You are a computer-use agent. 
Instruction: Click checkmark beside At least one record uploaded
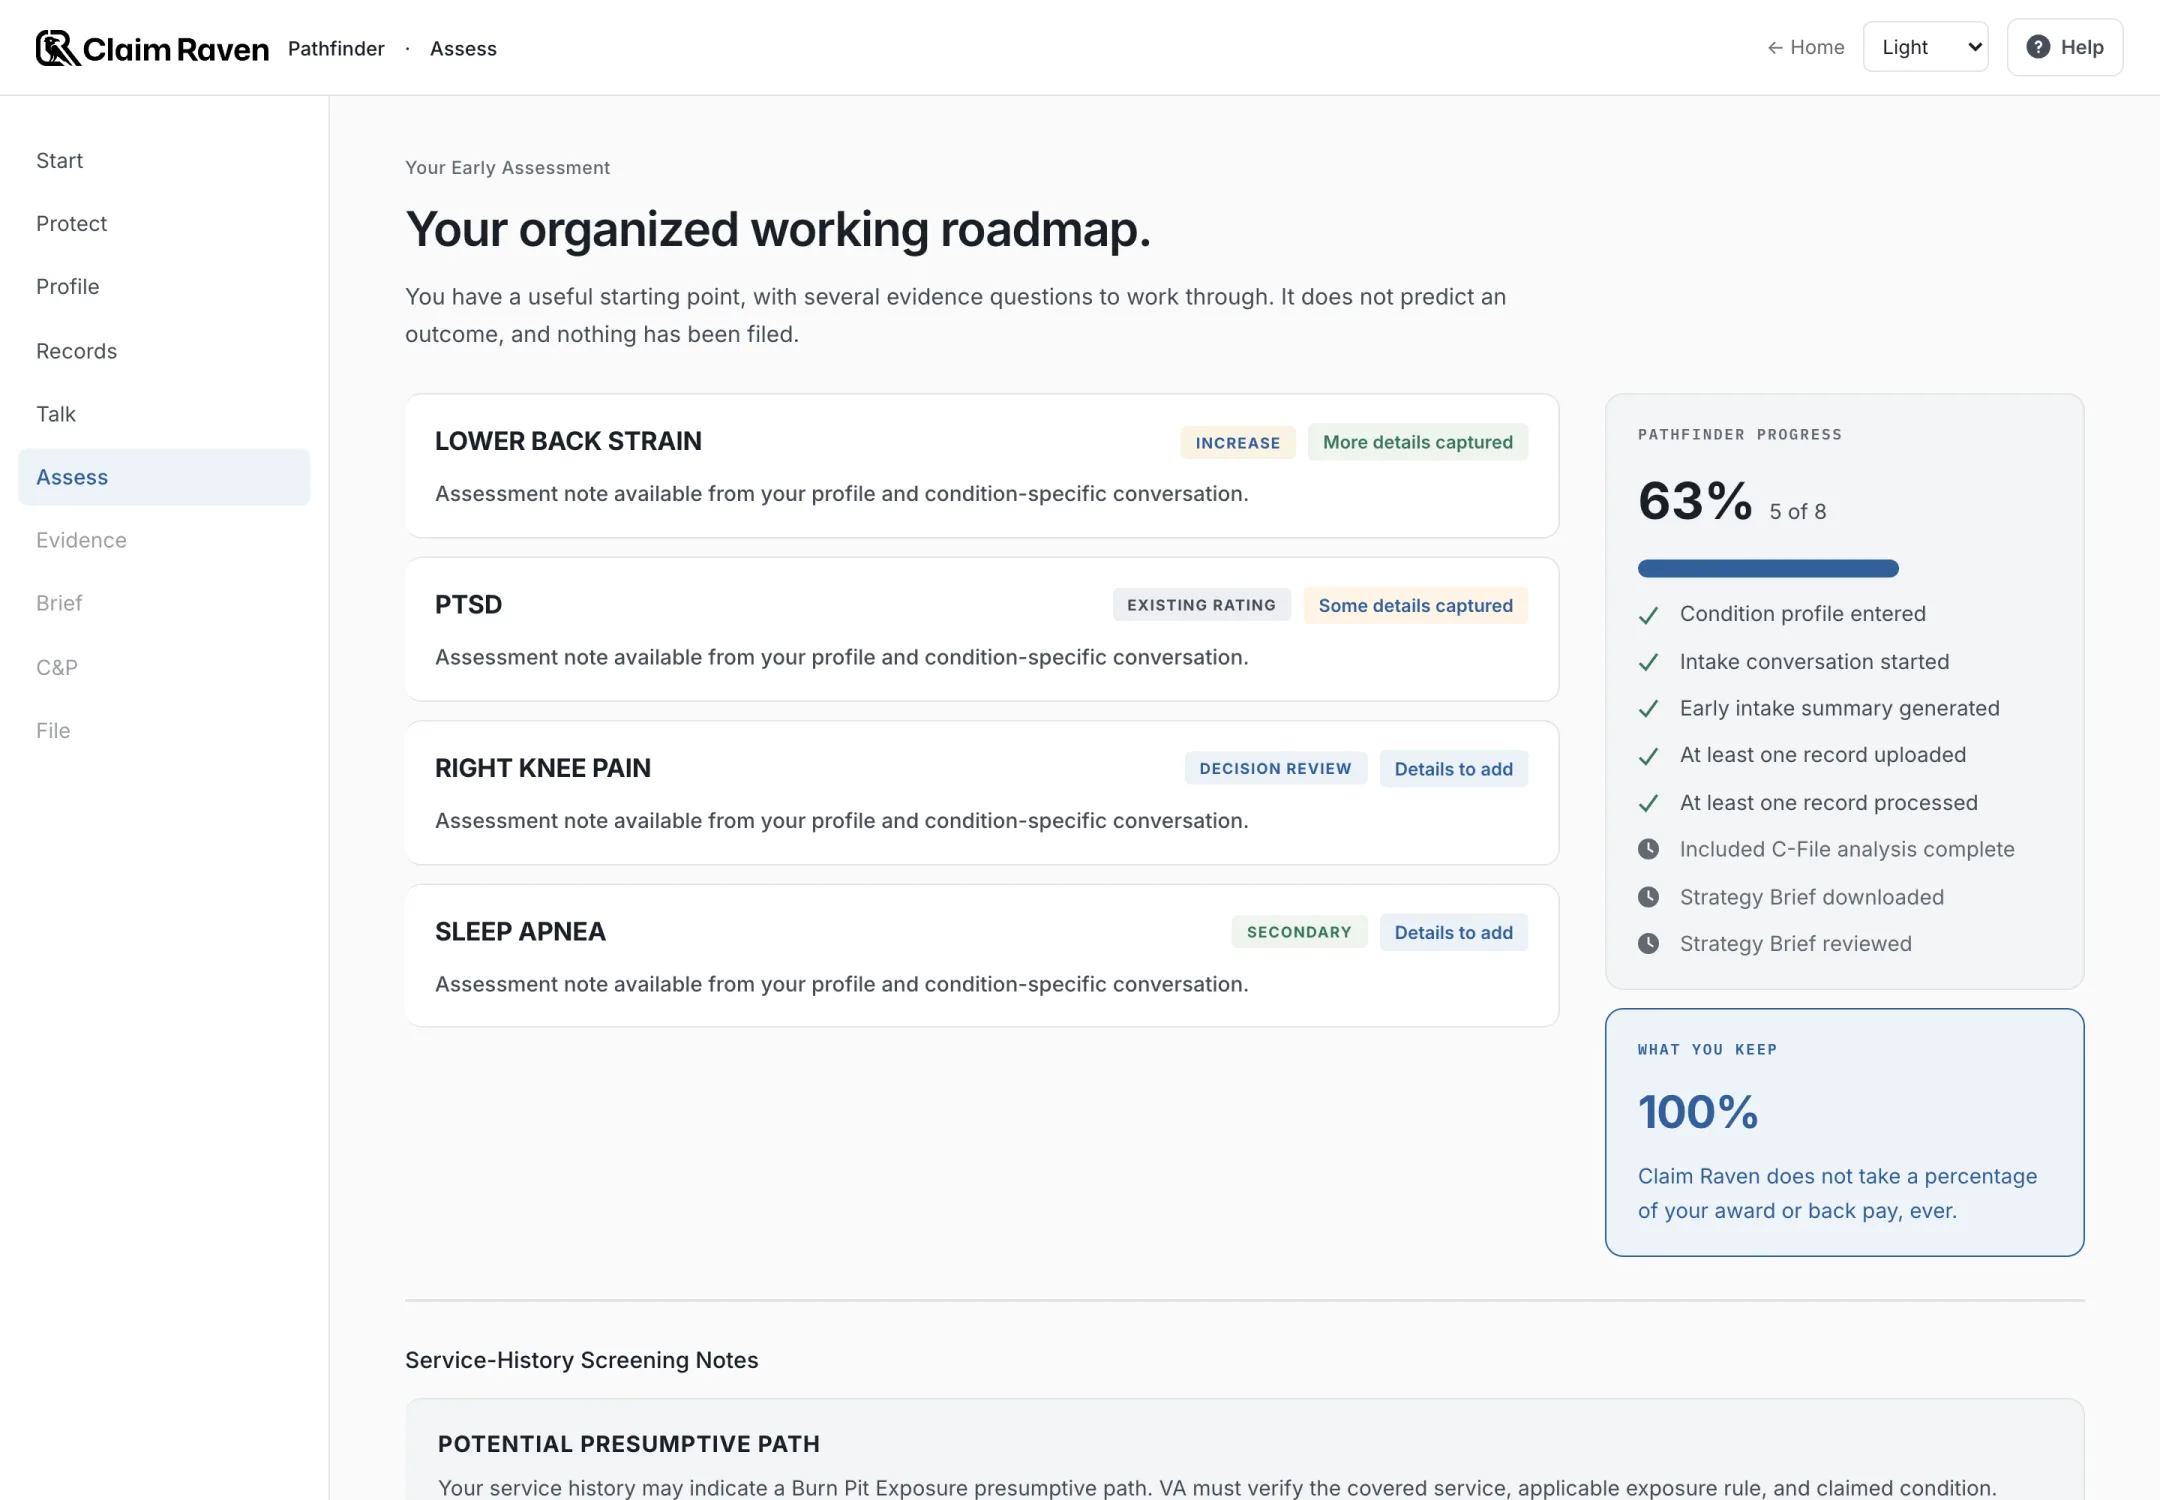point(1649,756)
